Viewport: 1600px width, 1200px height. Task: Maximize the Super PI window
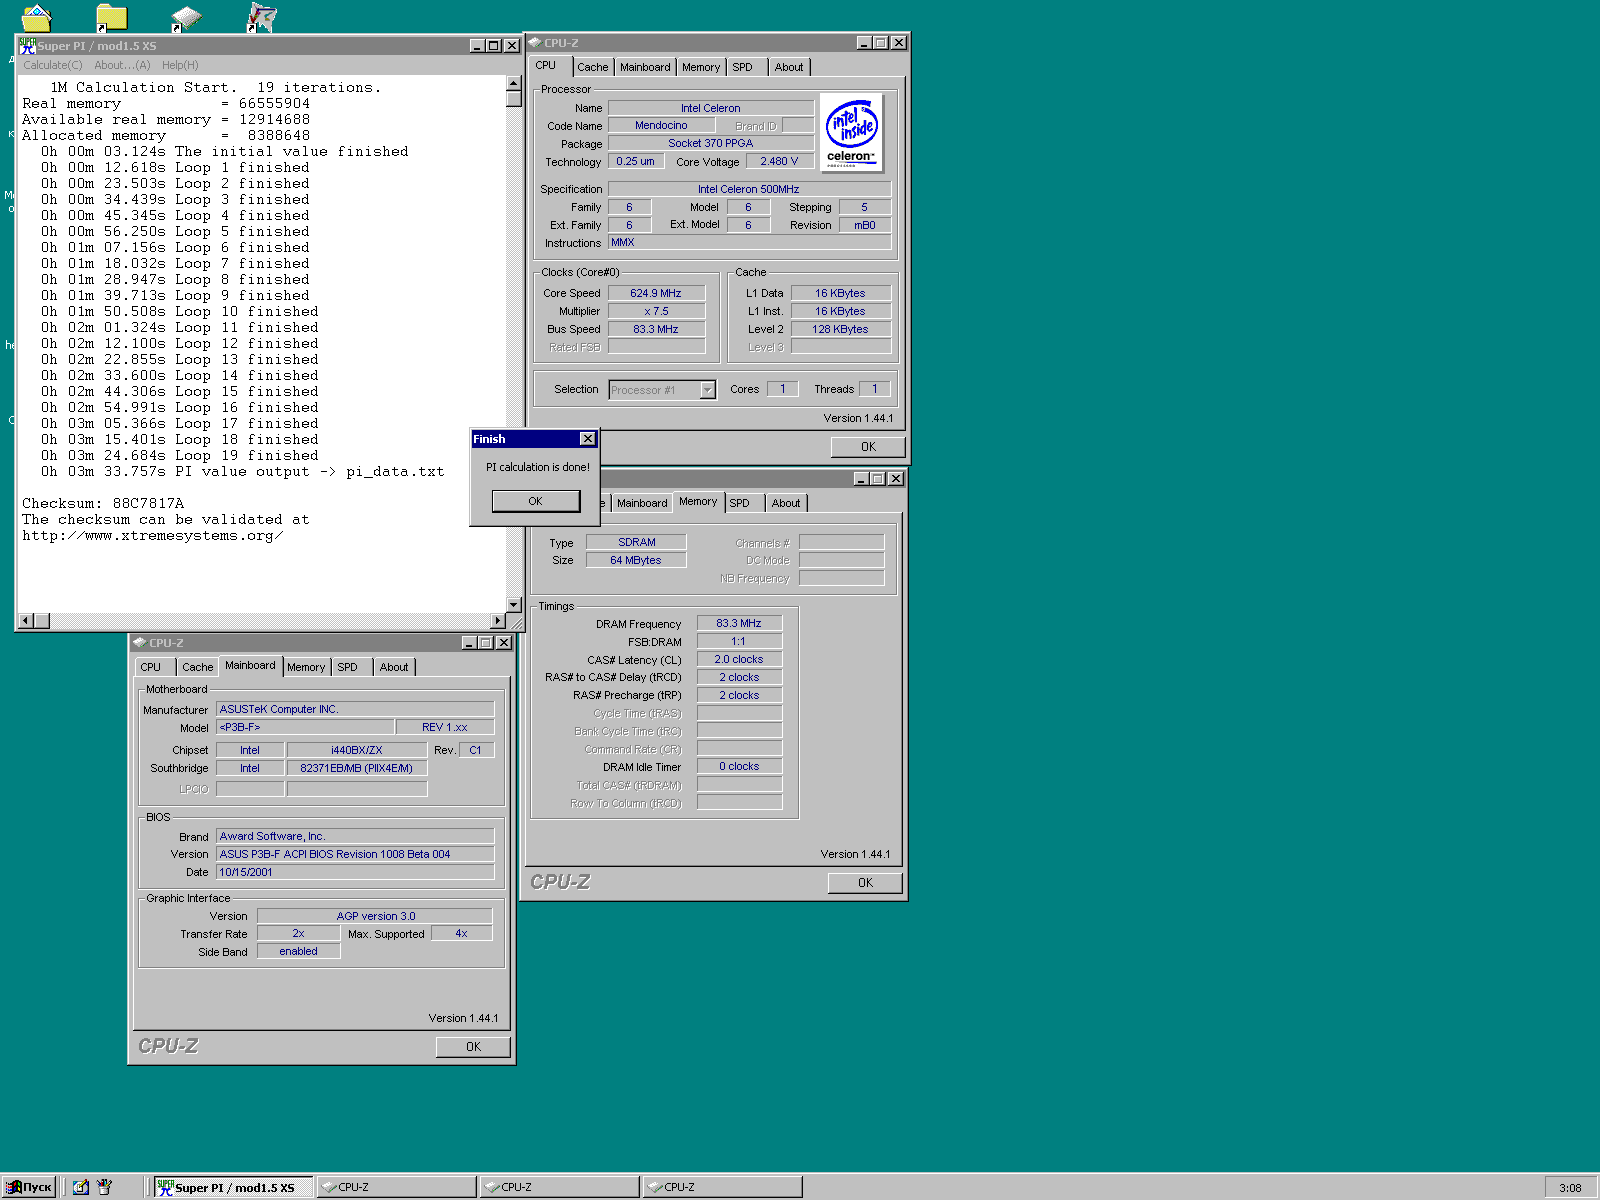point(494,45)
